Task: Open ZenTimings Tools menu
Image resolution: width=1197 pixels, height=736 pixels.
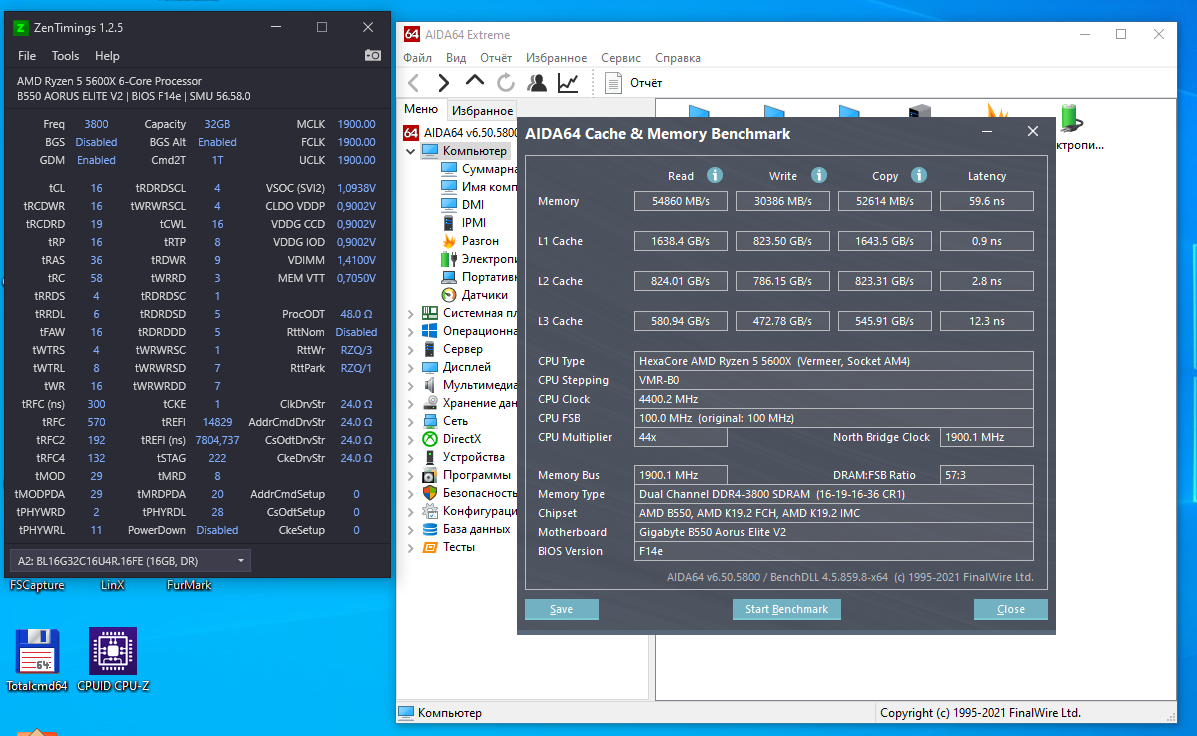Action: click(65, 56)
